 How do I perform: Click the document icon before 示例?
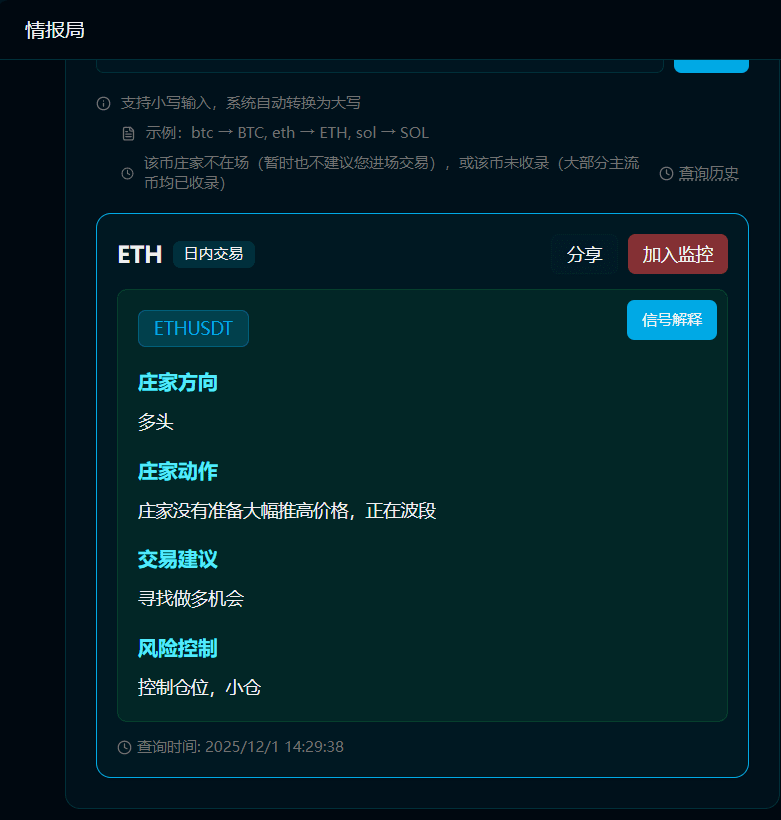(128, 134)
